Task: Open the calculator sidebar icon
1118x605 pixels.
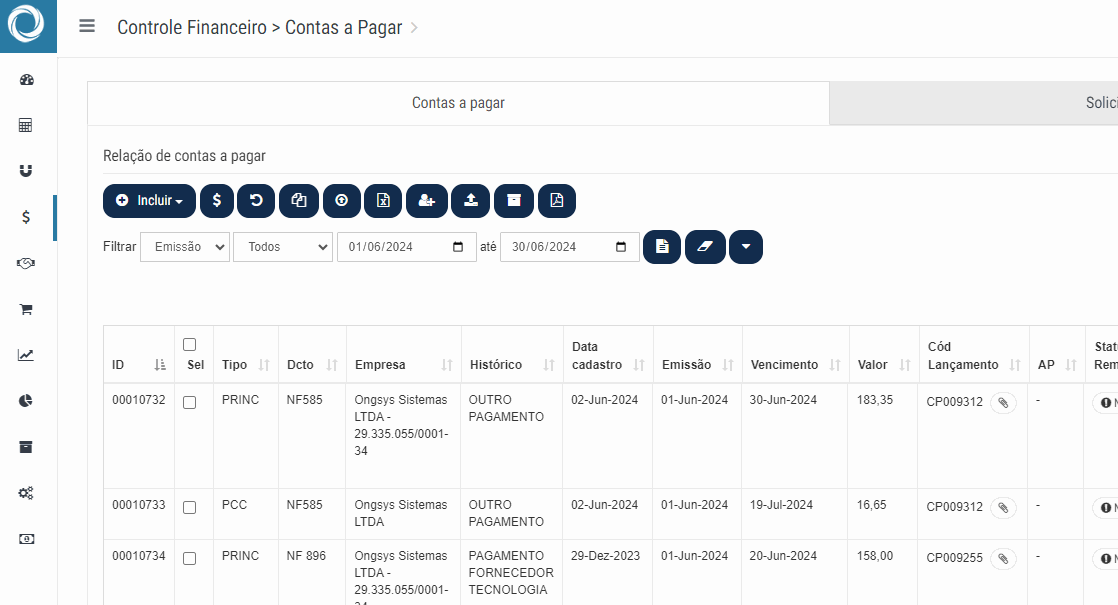Action: click(x=26, y=125)
